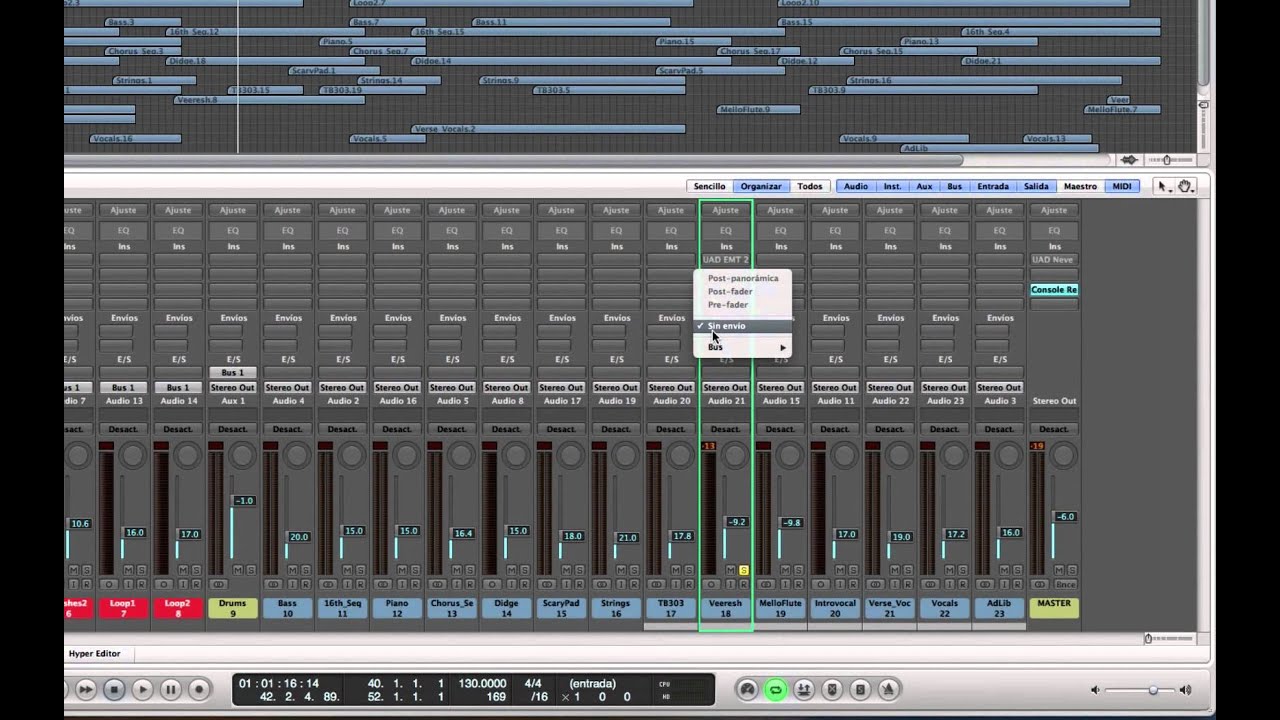Toggle the green Cycle mode button
This screenshot has width=1280, height=720.
pos(775,689)
